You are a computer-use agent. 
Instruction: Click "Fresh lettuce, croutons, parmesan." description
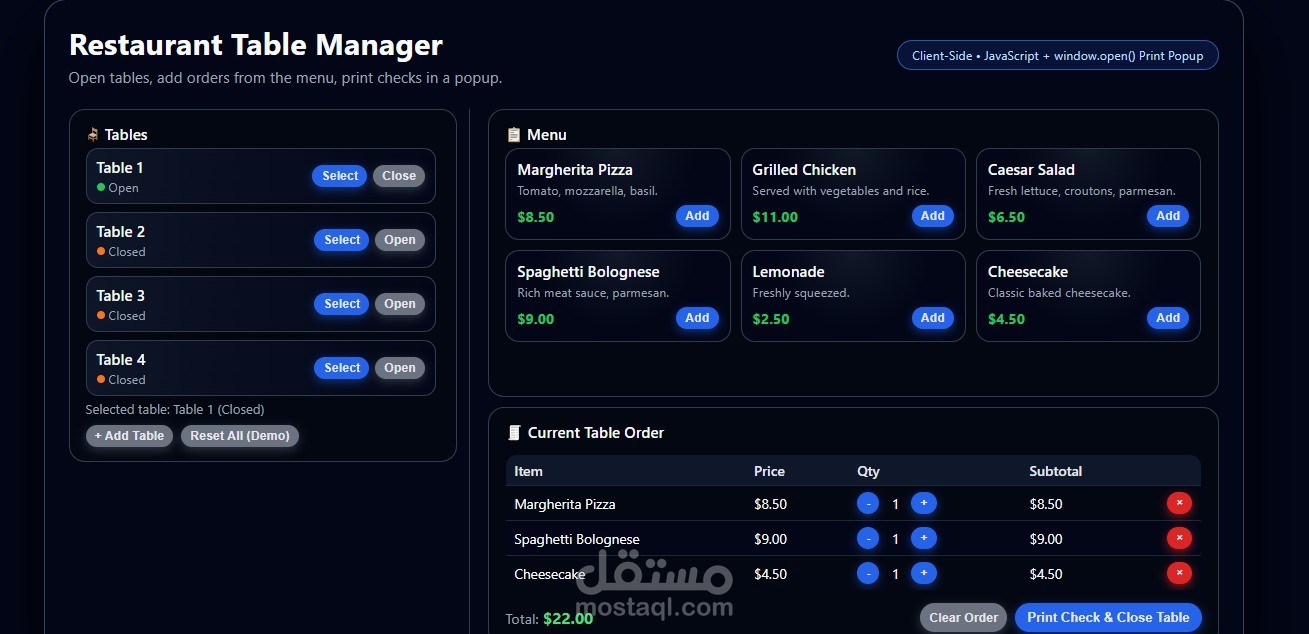pos(1082,191)
